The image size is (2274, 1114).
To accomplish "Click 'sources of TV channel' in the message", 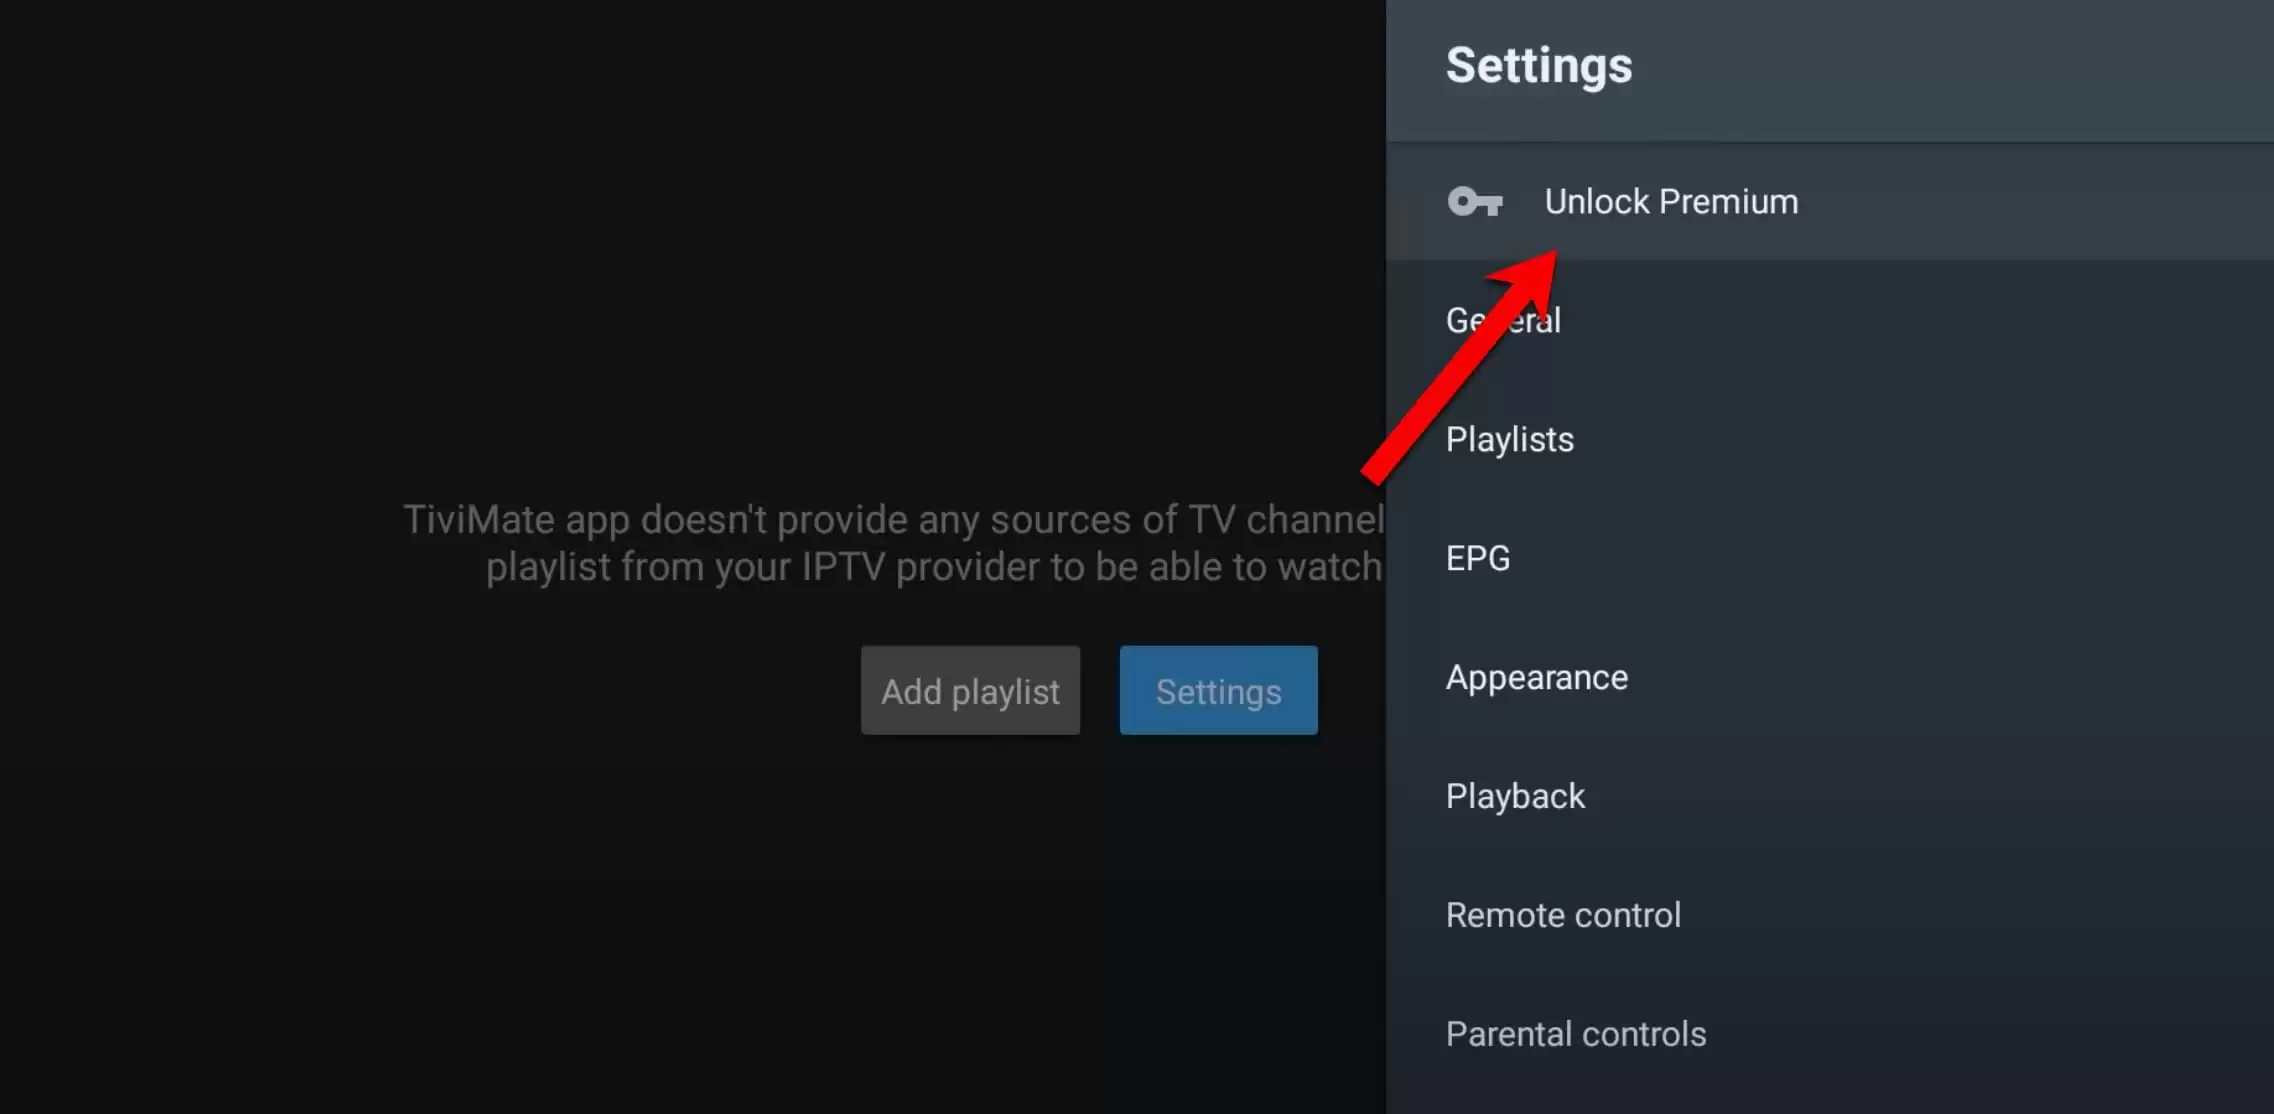I will coord(1185,520).
